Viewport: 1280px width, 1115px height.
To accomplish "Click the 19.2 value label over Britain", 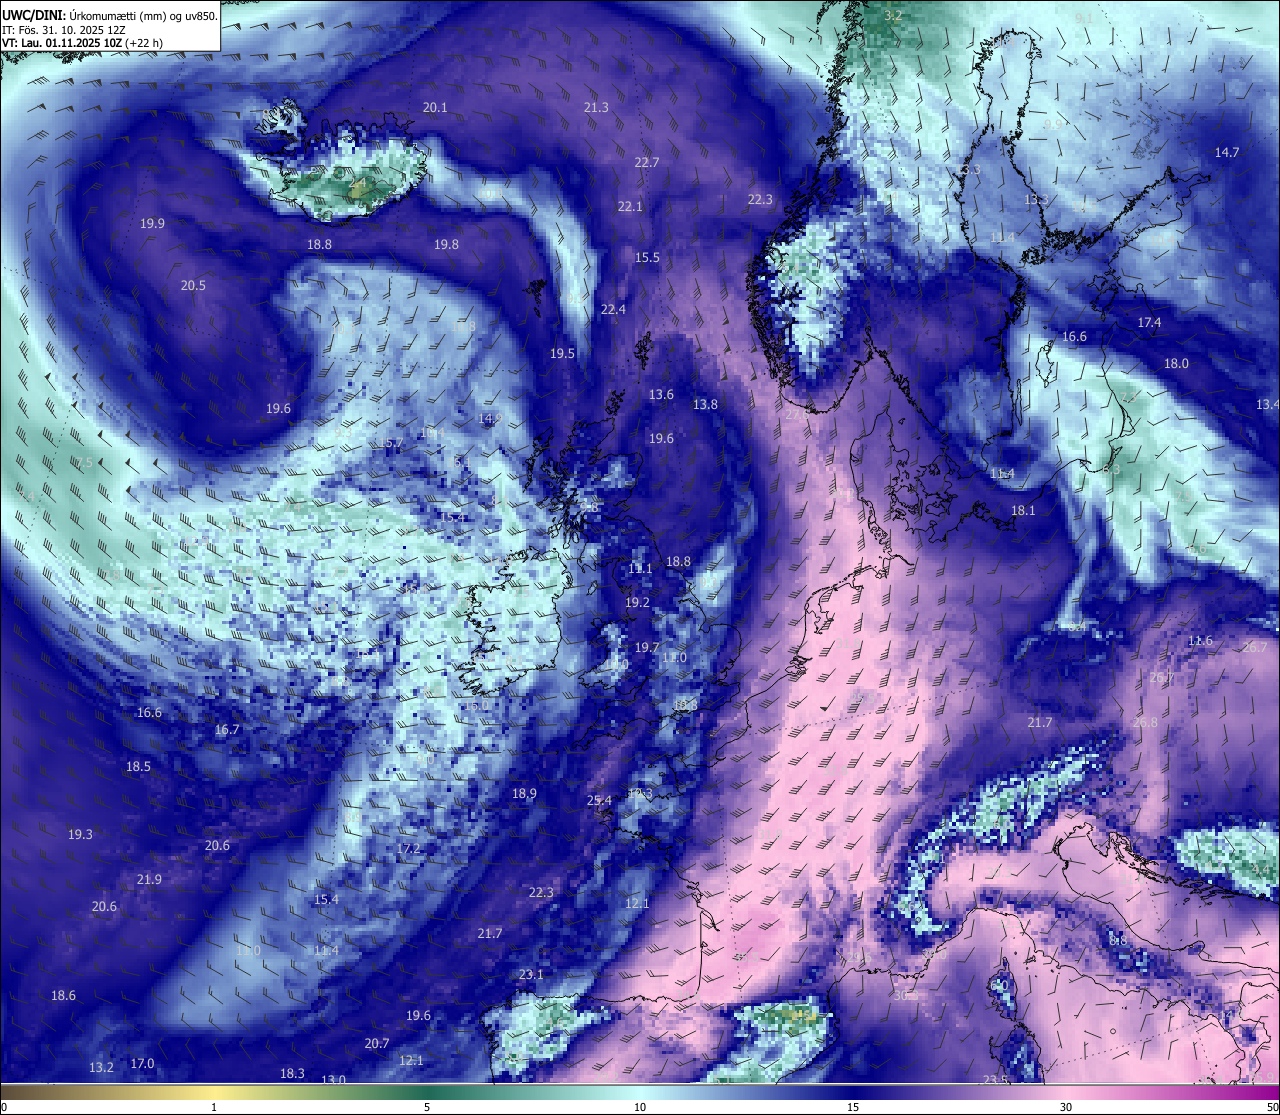I will (x=637, y=602).
